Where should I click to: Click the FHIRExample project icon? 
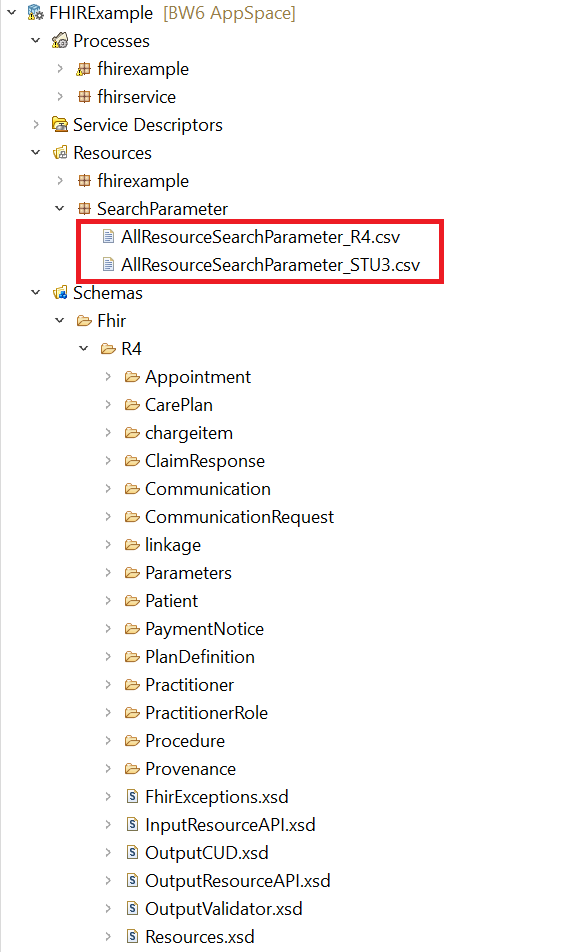(36, 13)
